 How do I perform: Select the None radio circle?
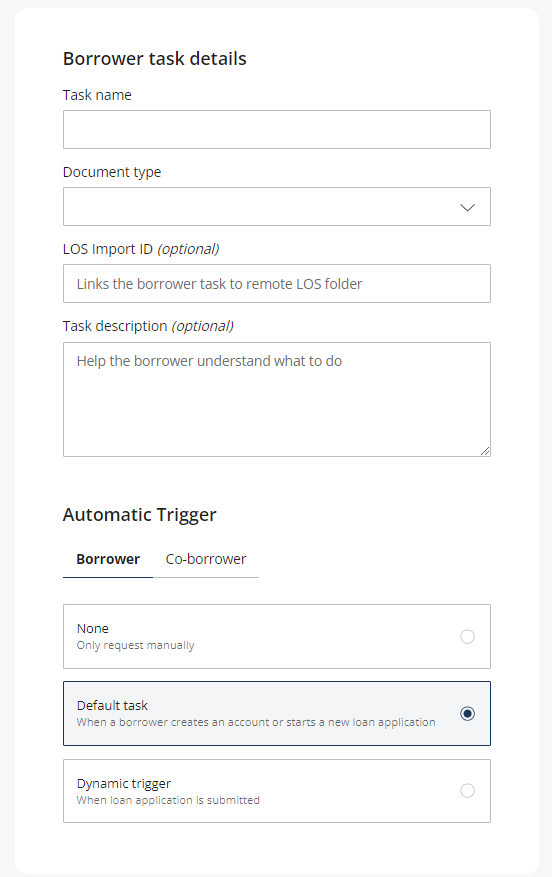(468, 636)
